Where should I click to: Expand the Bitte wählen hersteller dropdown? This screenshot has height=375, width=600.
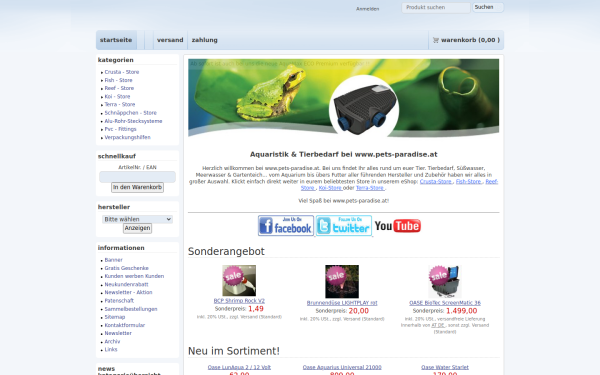coord(137,219)
